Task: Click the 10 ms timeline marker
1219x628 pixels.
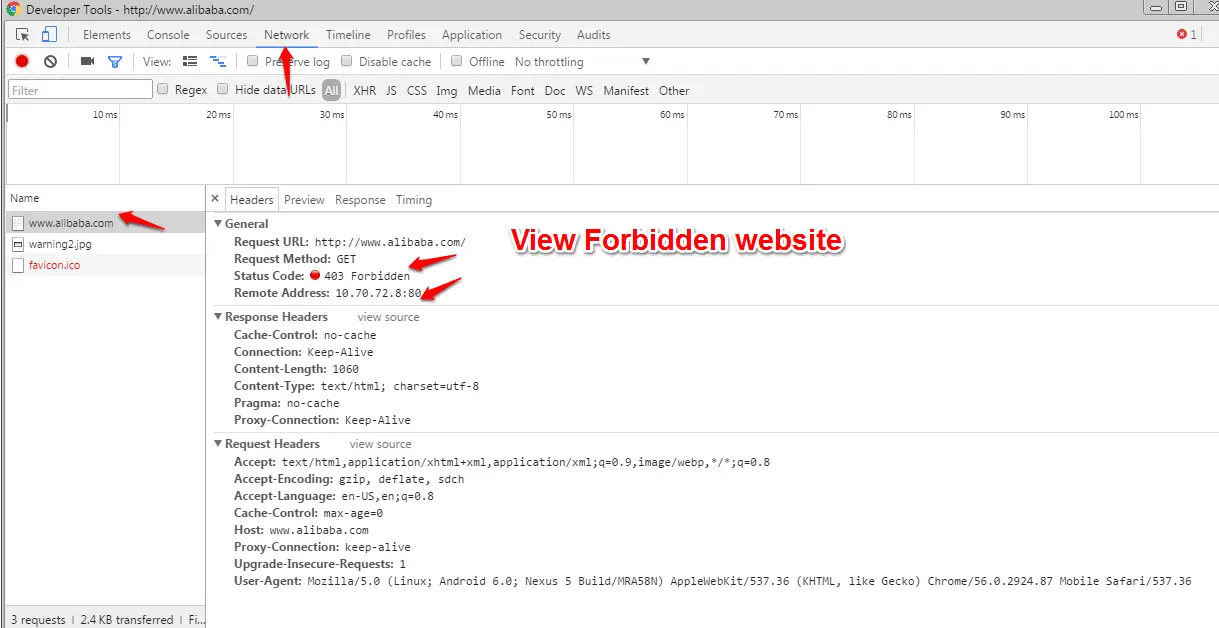Action: coord(105,115)
